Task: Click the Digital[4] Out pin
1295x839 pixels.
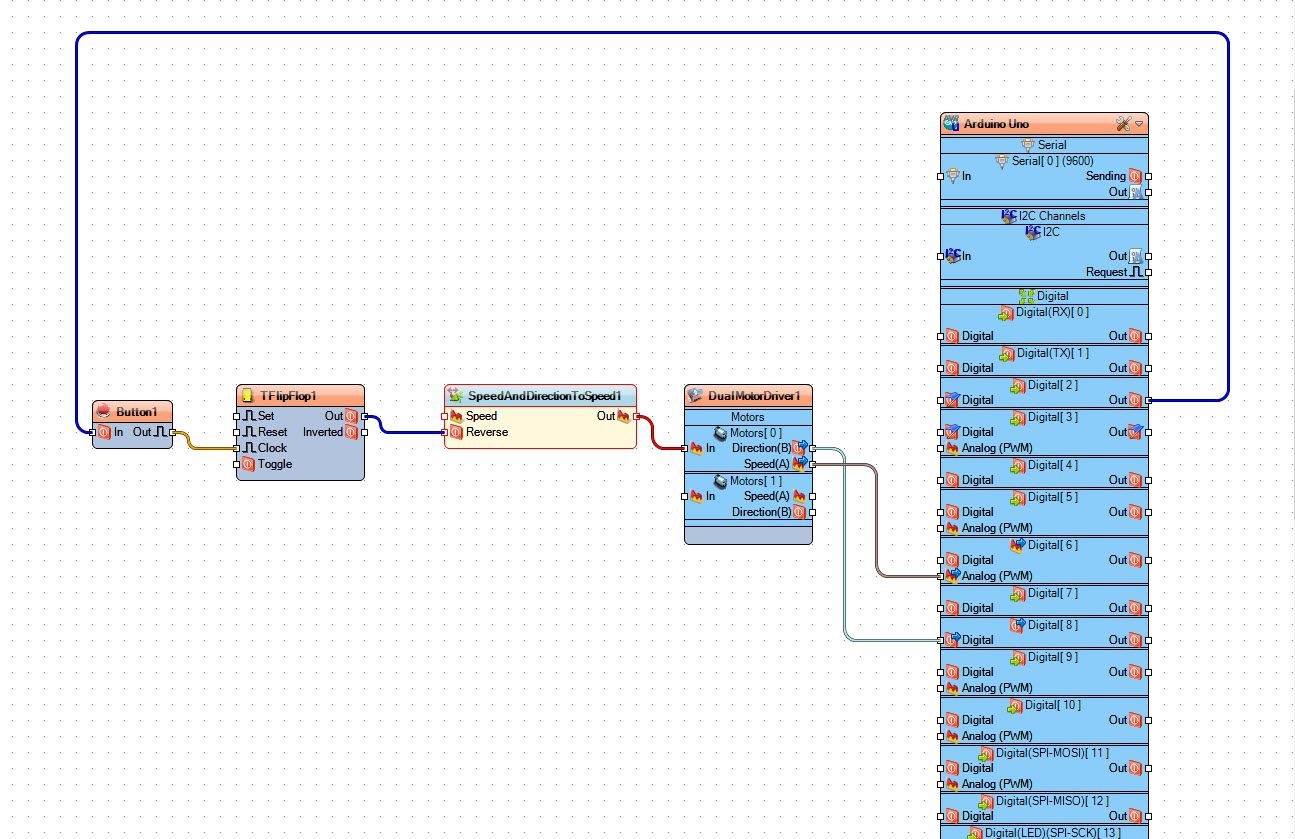Action: (x=1149, y=480)
